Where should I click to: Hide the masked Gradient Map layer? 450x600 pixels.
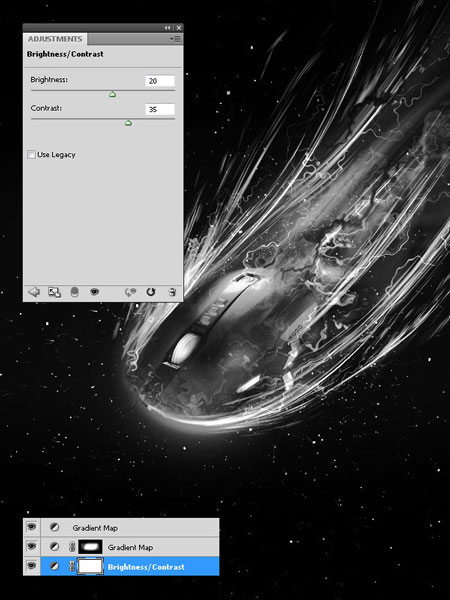pyautogui.click(x=31, y=546)
